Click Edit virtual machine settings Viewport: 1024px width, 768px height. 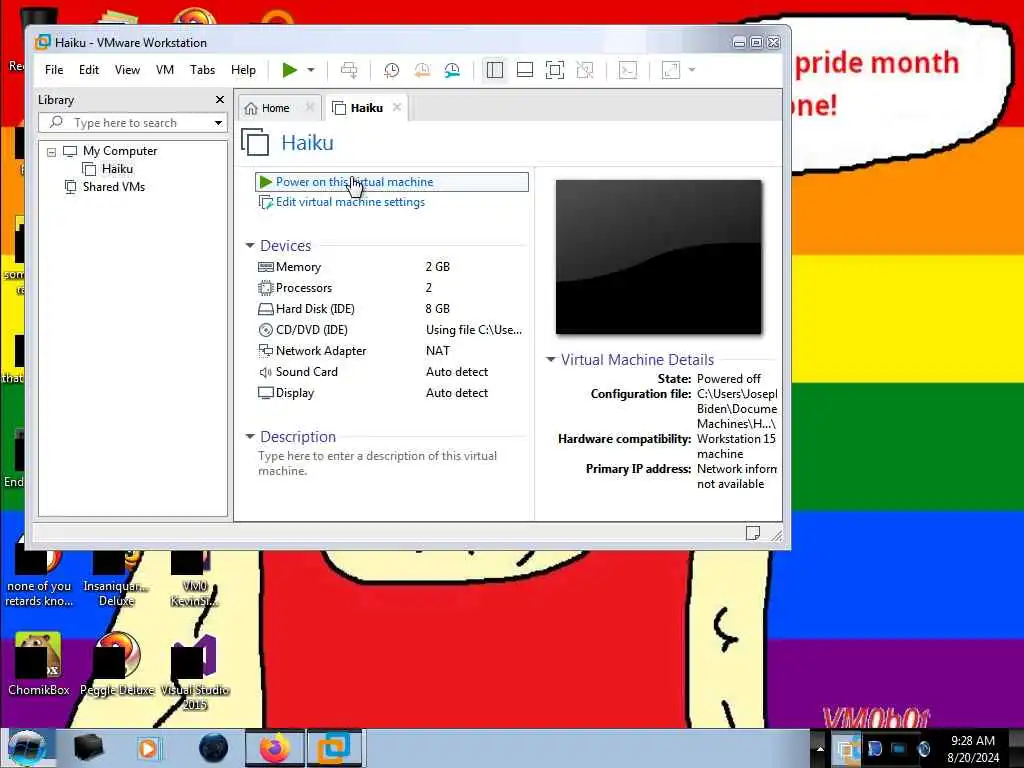click(x=350, y=202)
